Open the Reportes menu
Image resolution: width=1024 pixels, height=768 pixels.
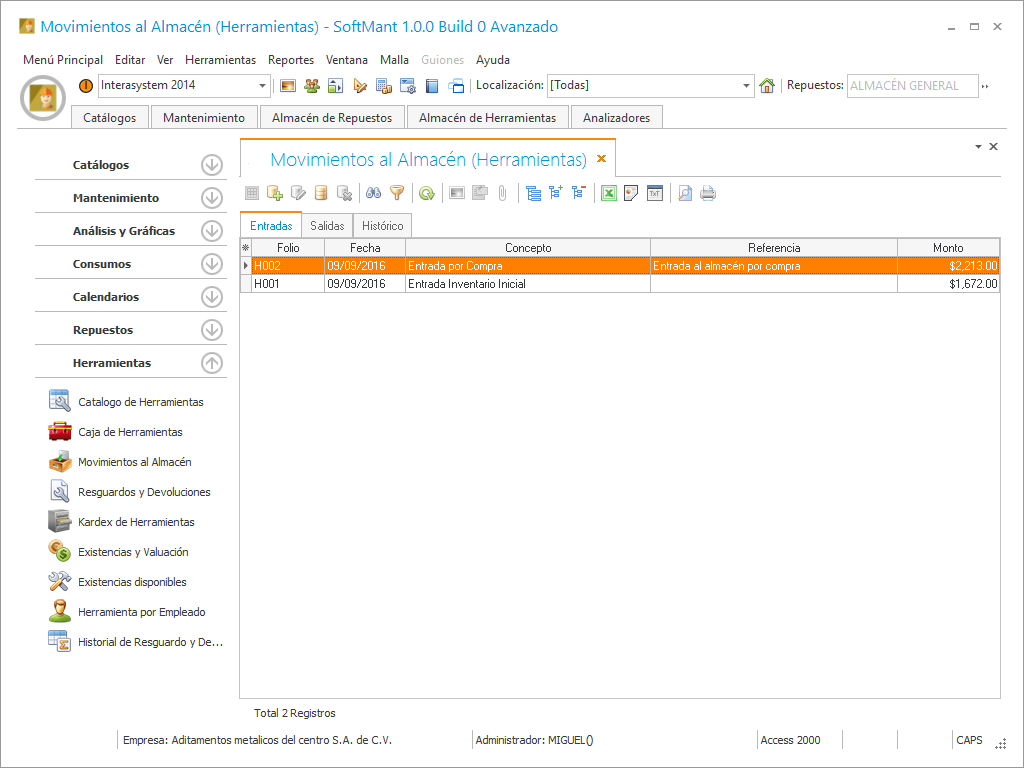click(291, 60)
